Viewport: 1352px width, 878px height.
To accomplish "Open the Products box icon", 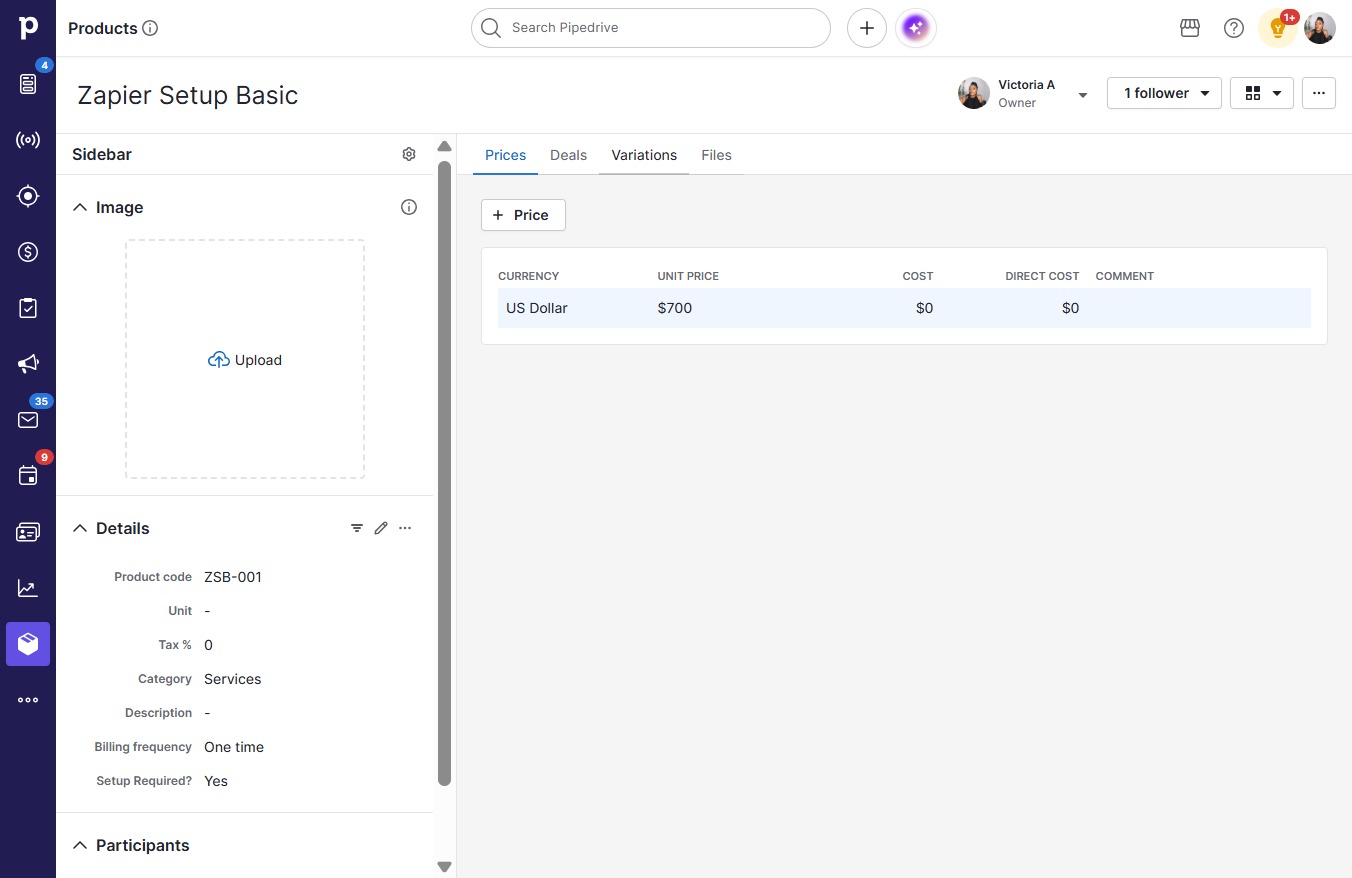I will tap(28, 644).
